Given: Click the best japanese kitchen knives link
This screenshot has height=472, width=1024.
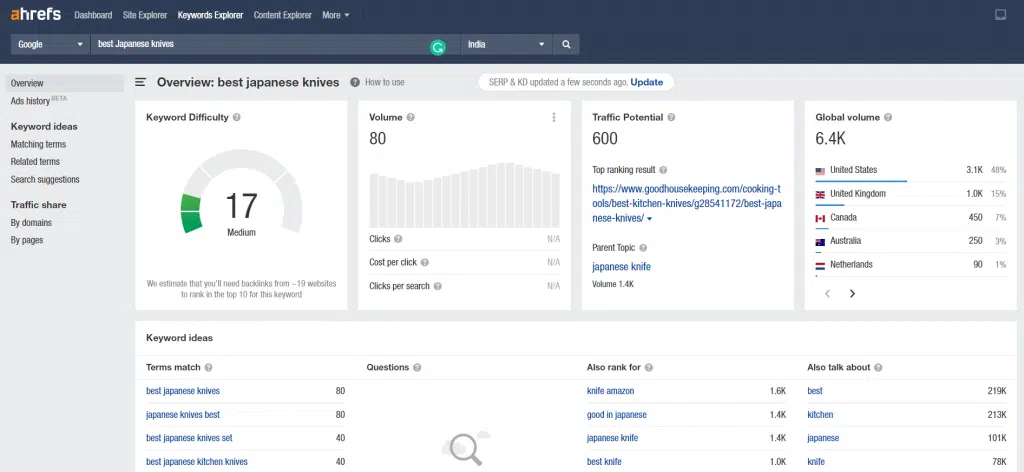Looking at the screenshot, I should point(197,462).
